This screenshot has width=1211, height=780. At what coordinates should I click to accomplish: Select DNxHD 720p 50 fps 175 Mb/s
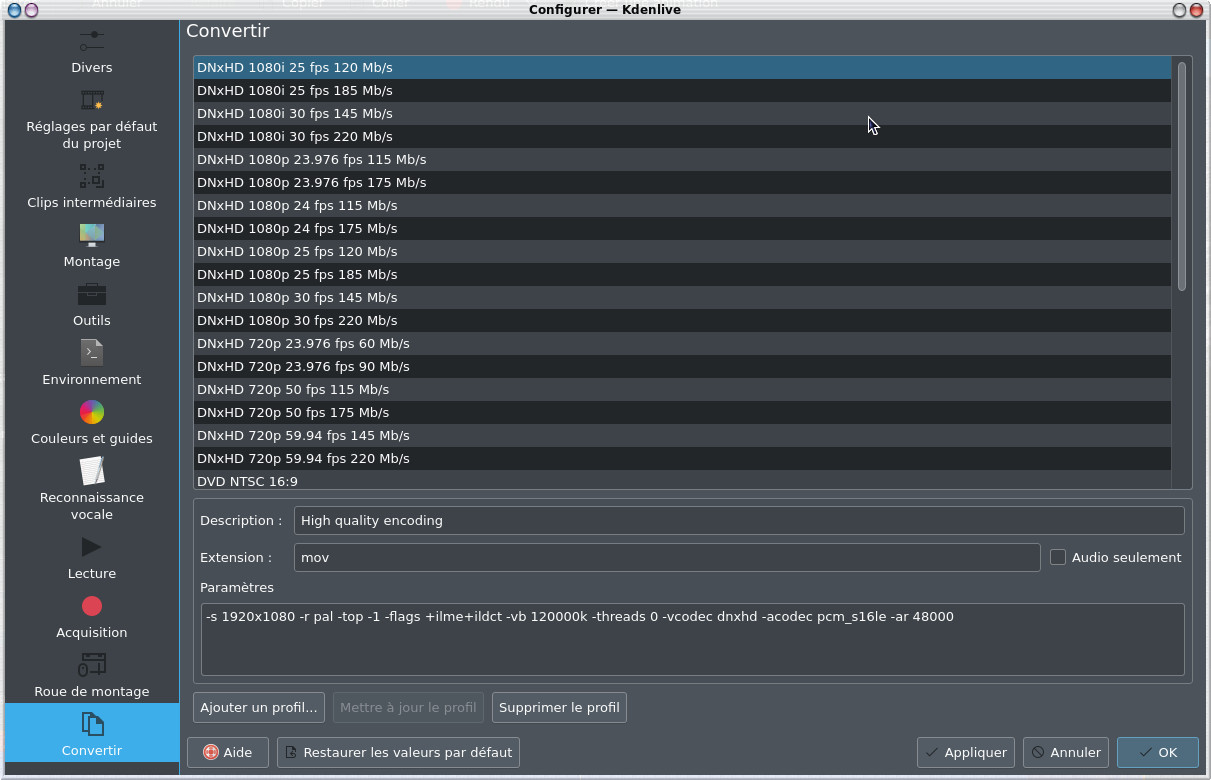pyautogui.click(x=682, y=412)
